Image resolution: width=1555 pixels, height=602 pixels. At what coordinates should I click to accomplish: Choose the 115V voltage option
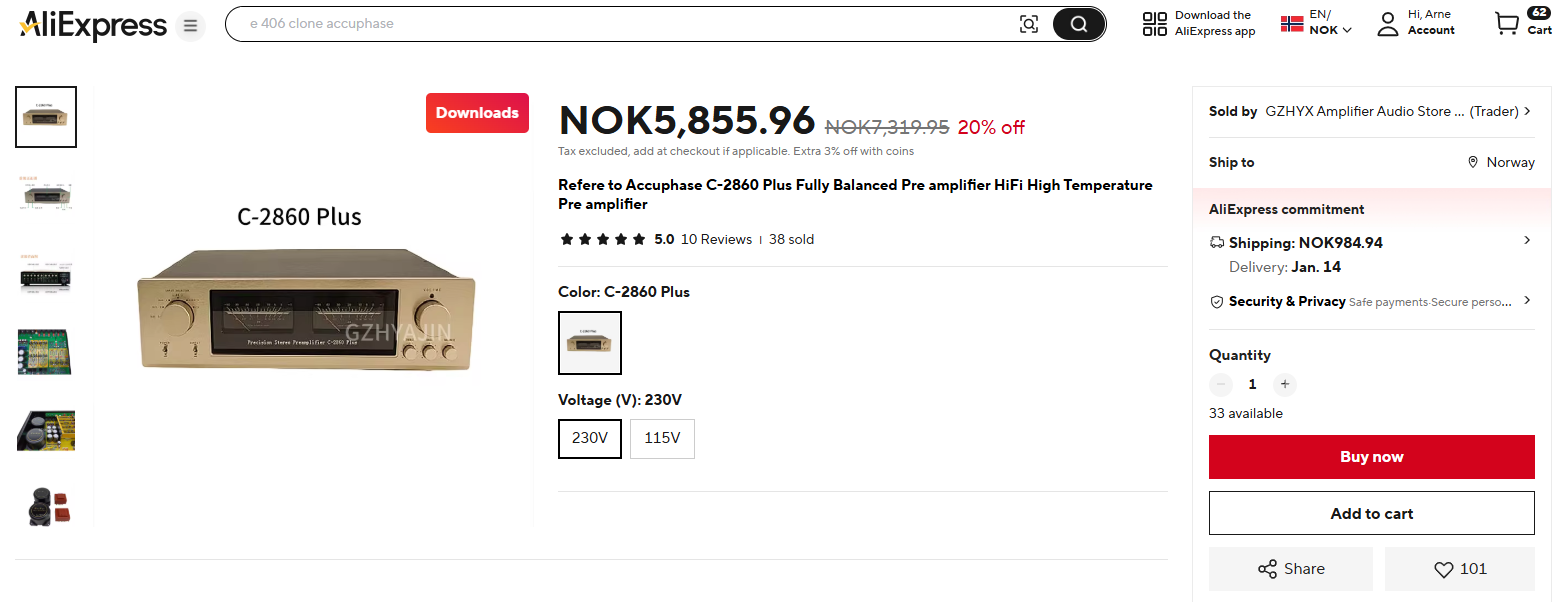click(x=662, y=438)
